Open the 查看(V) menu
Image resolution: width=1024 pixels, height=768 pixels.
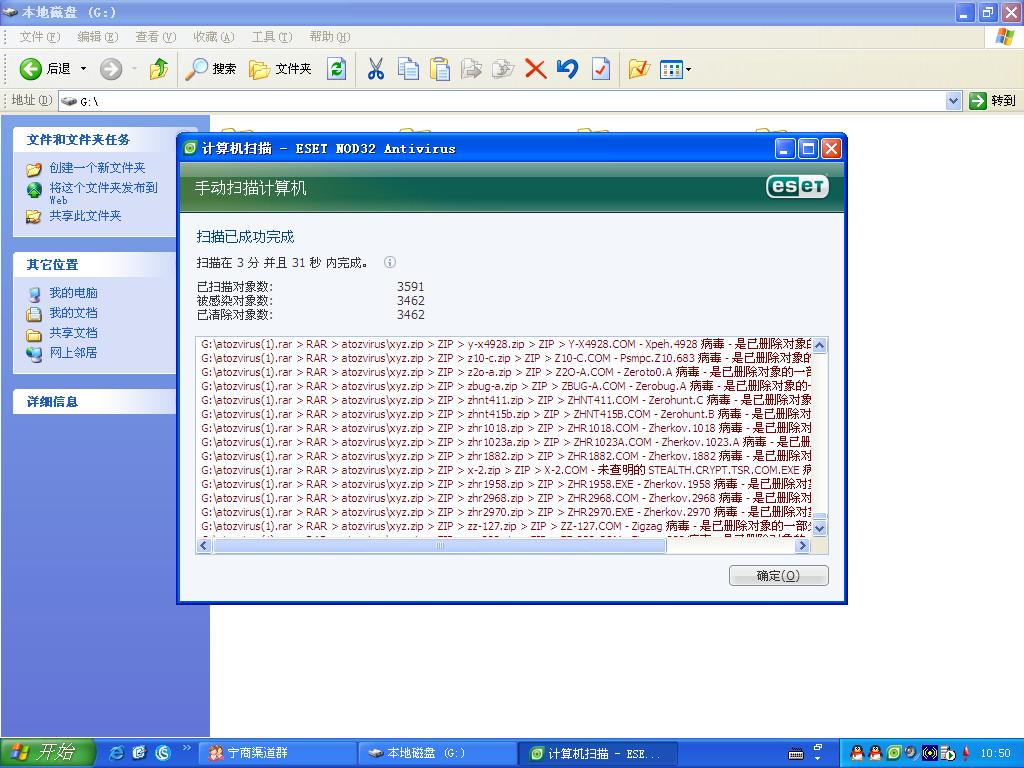[155, 37]
